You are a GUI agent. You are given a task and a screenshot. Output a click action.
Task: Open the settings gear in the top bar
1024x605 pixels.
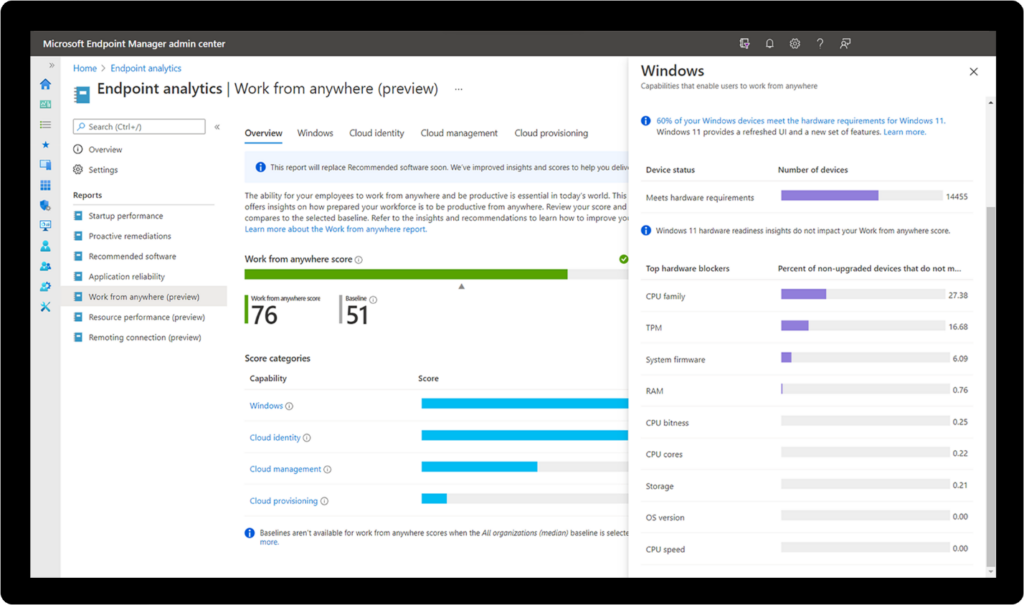point(795,43)
